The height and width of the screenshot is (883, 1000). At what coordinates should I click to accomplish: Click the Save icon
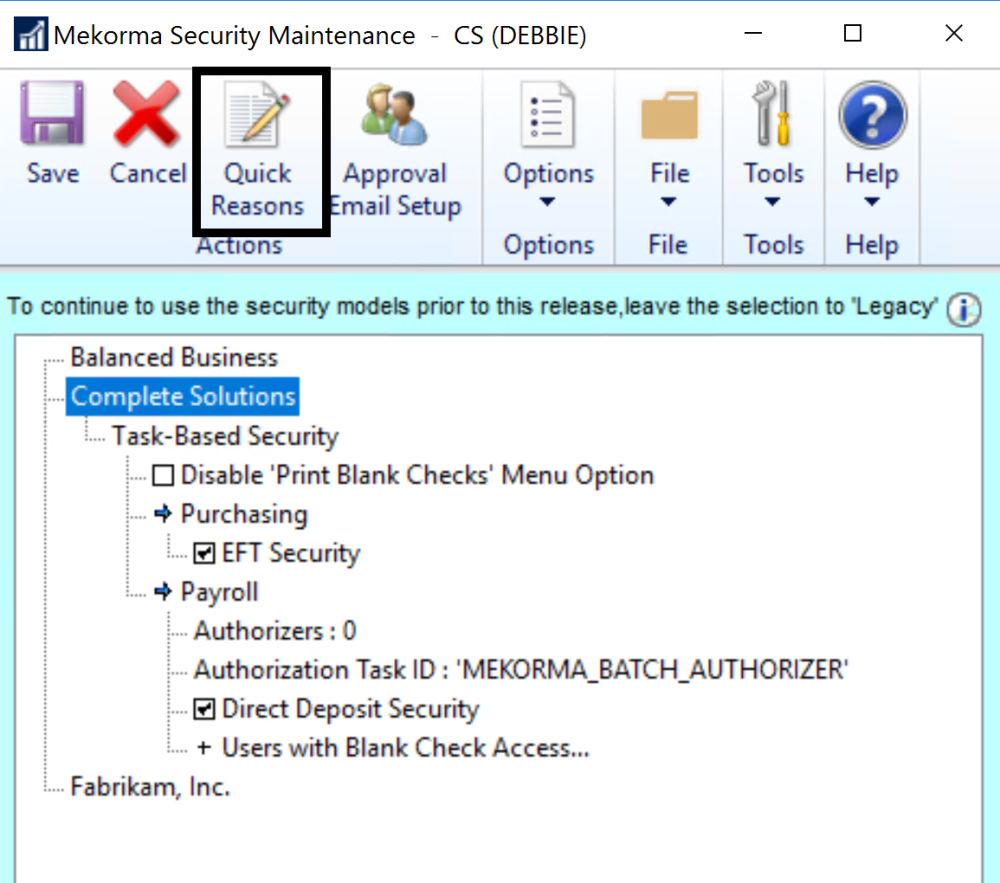(52, 115)
